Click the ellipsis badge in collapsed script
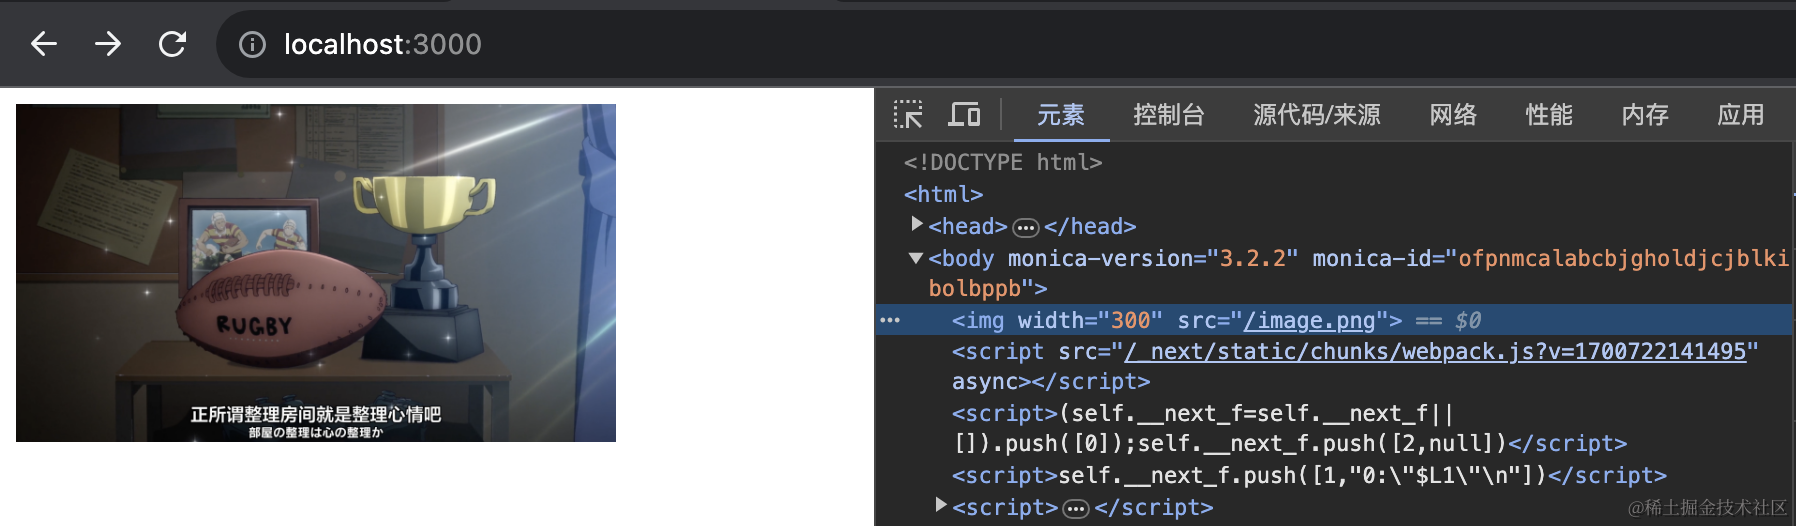The width and height of the screenshot is (1796, 526). pyautogui.click(x=1075, y=509)
